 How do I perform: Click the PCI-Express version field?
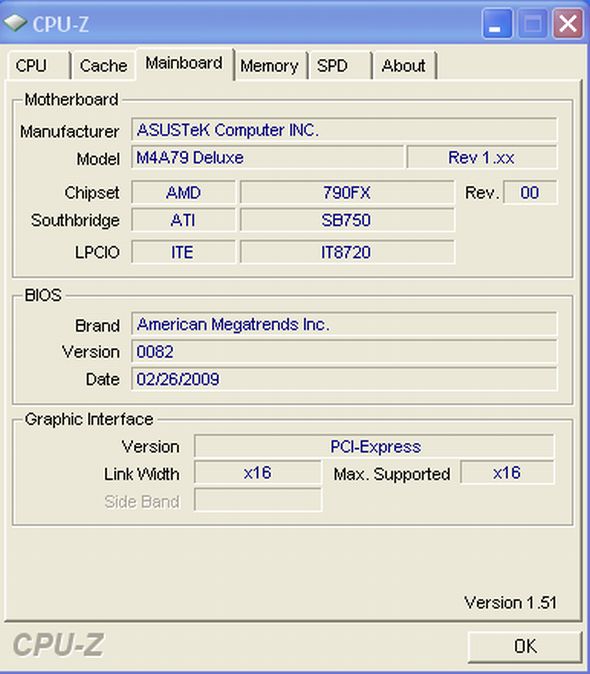[374, 447]
